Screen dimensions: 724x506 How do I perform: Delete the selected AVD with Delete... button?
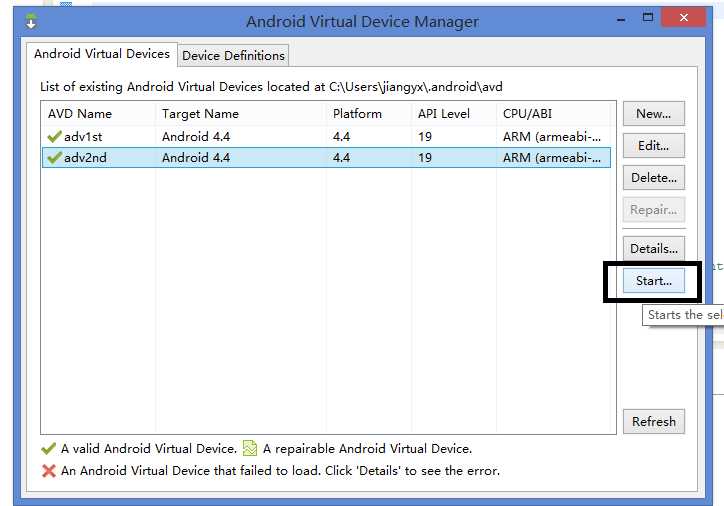(653, 178)
